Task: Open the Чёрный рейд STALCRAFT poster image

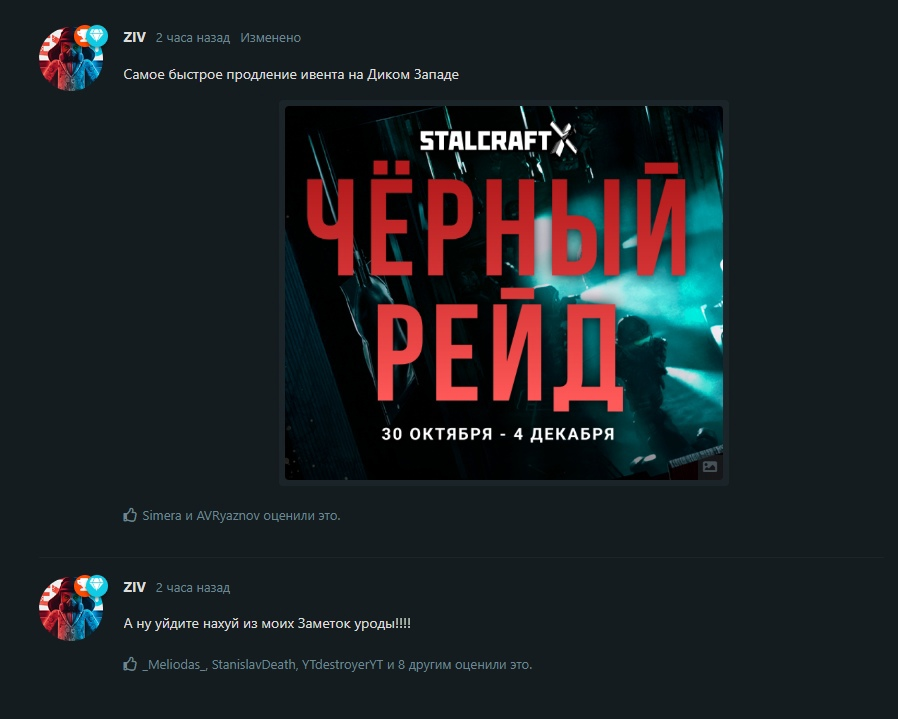Action: [504, 293]
